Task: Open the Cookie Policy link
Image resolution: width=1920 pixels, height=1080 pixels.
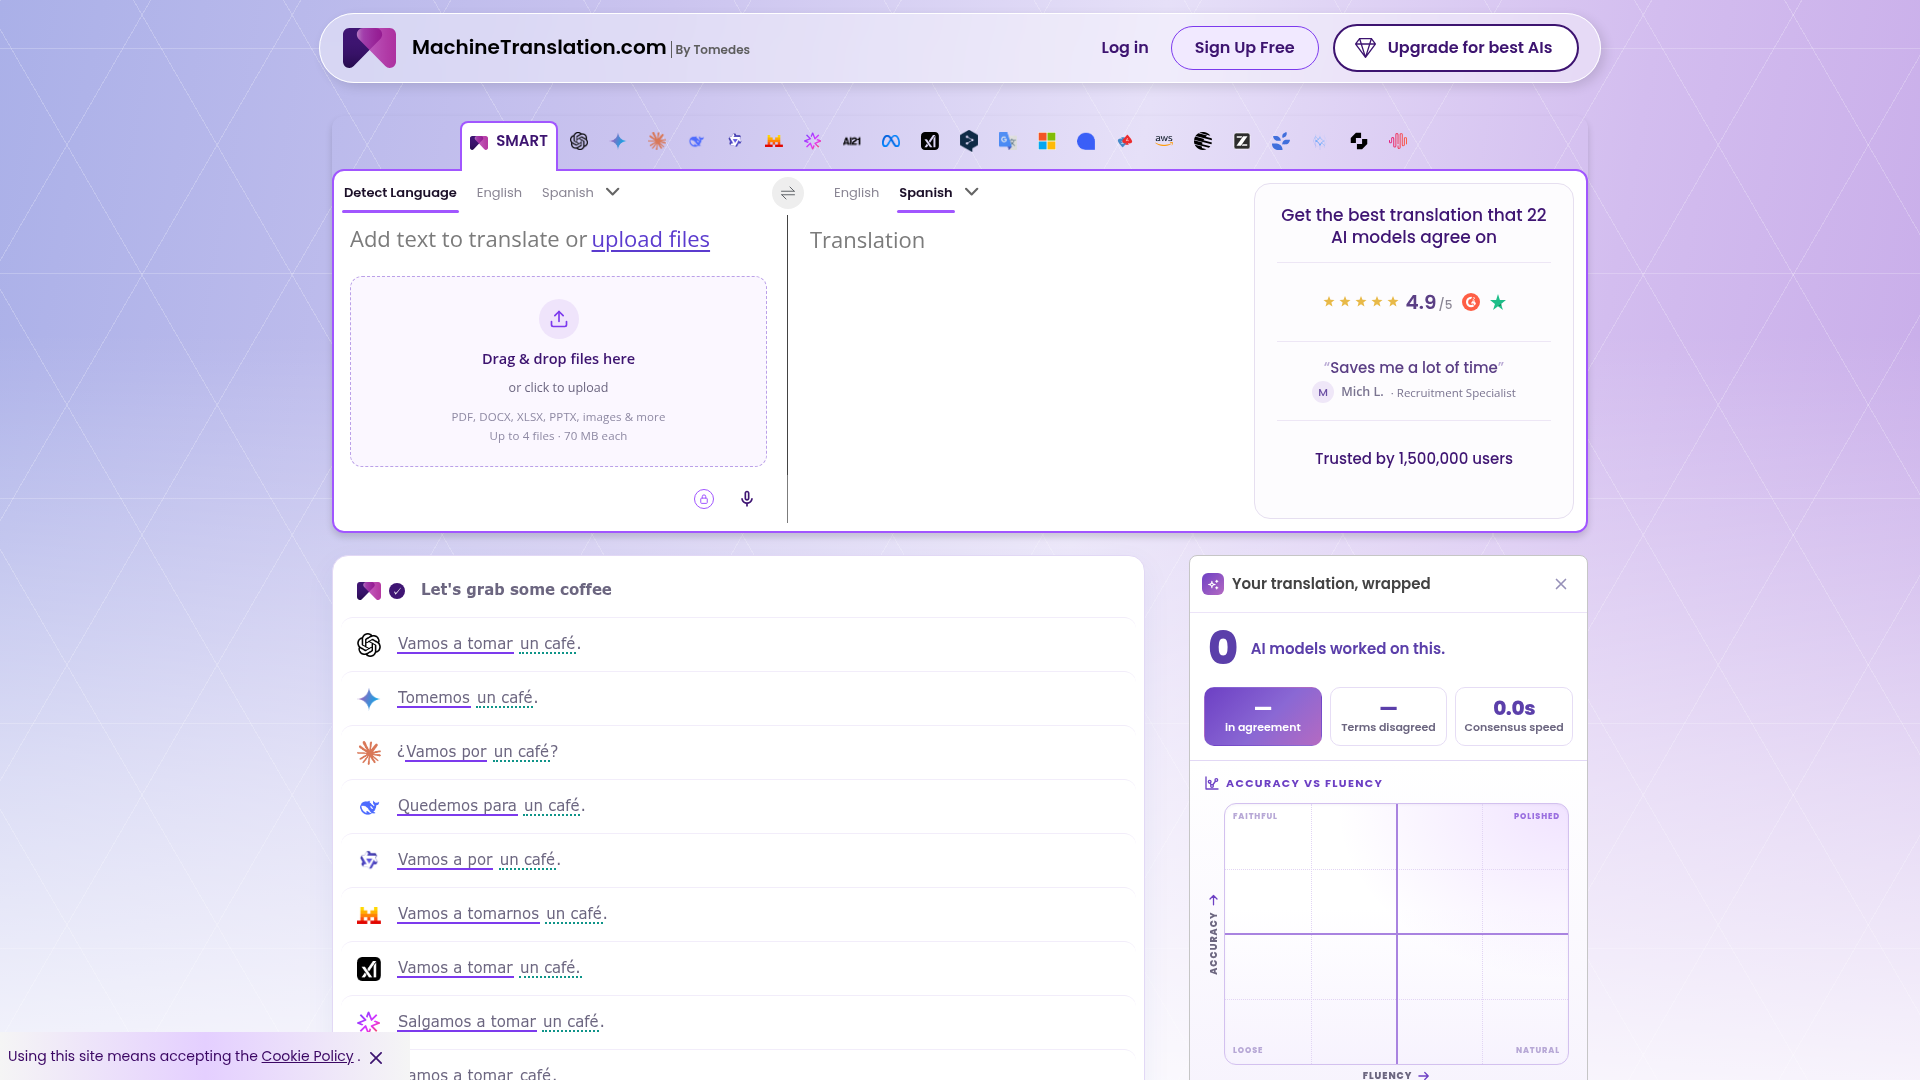Action: point(307,1057)
